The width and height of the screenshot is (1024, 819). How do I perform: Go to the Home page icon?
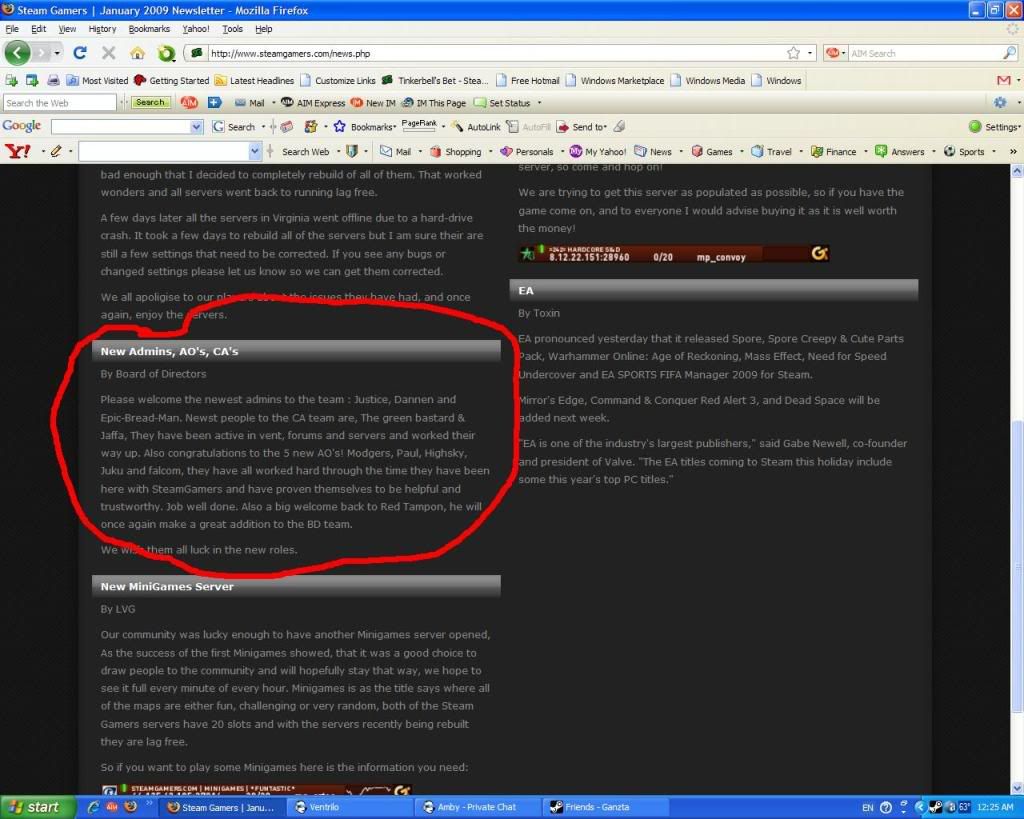tap(137, 53)
